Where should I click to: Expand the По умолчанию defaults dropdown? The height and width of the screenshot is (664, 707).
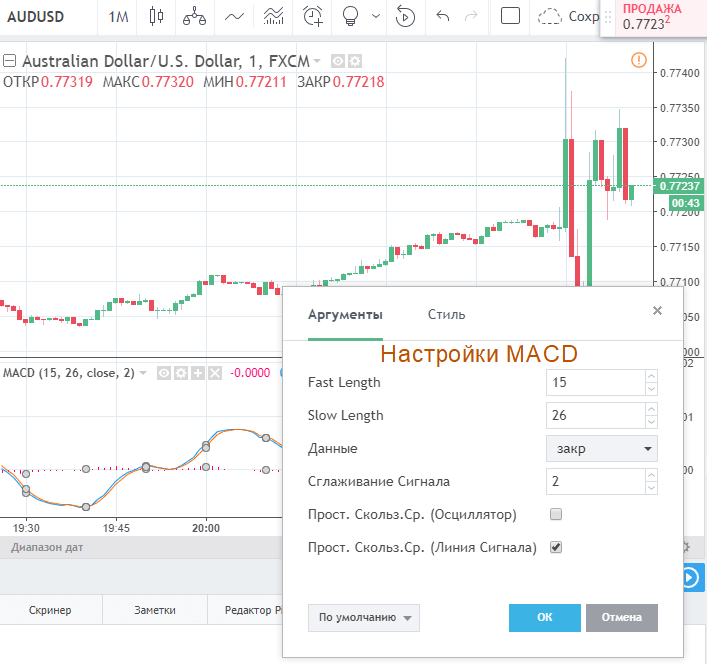click(364, 618)
